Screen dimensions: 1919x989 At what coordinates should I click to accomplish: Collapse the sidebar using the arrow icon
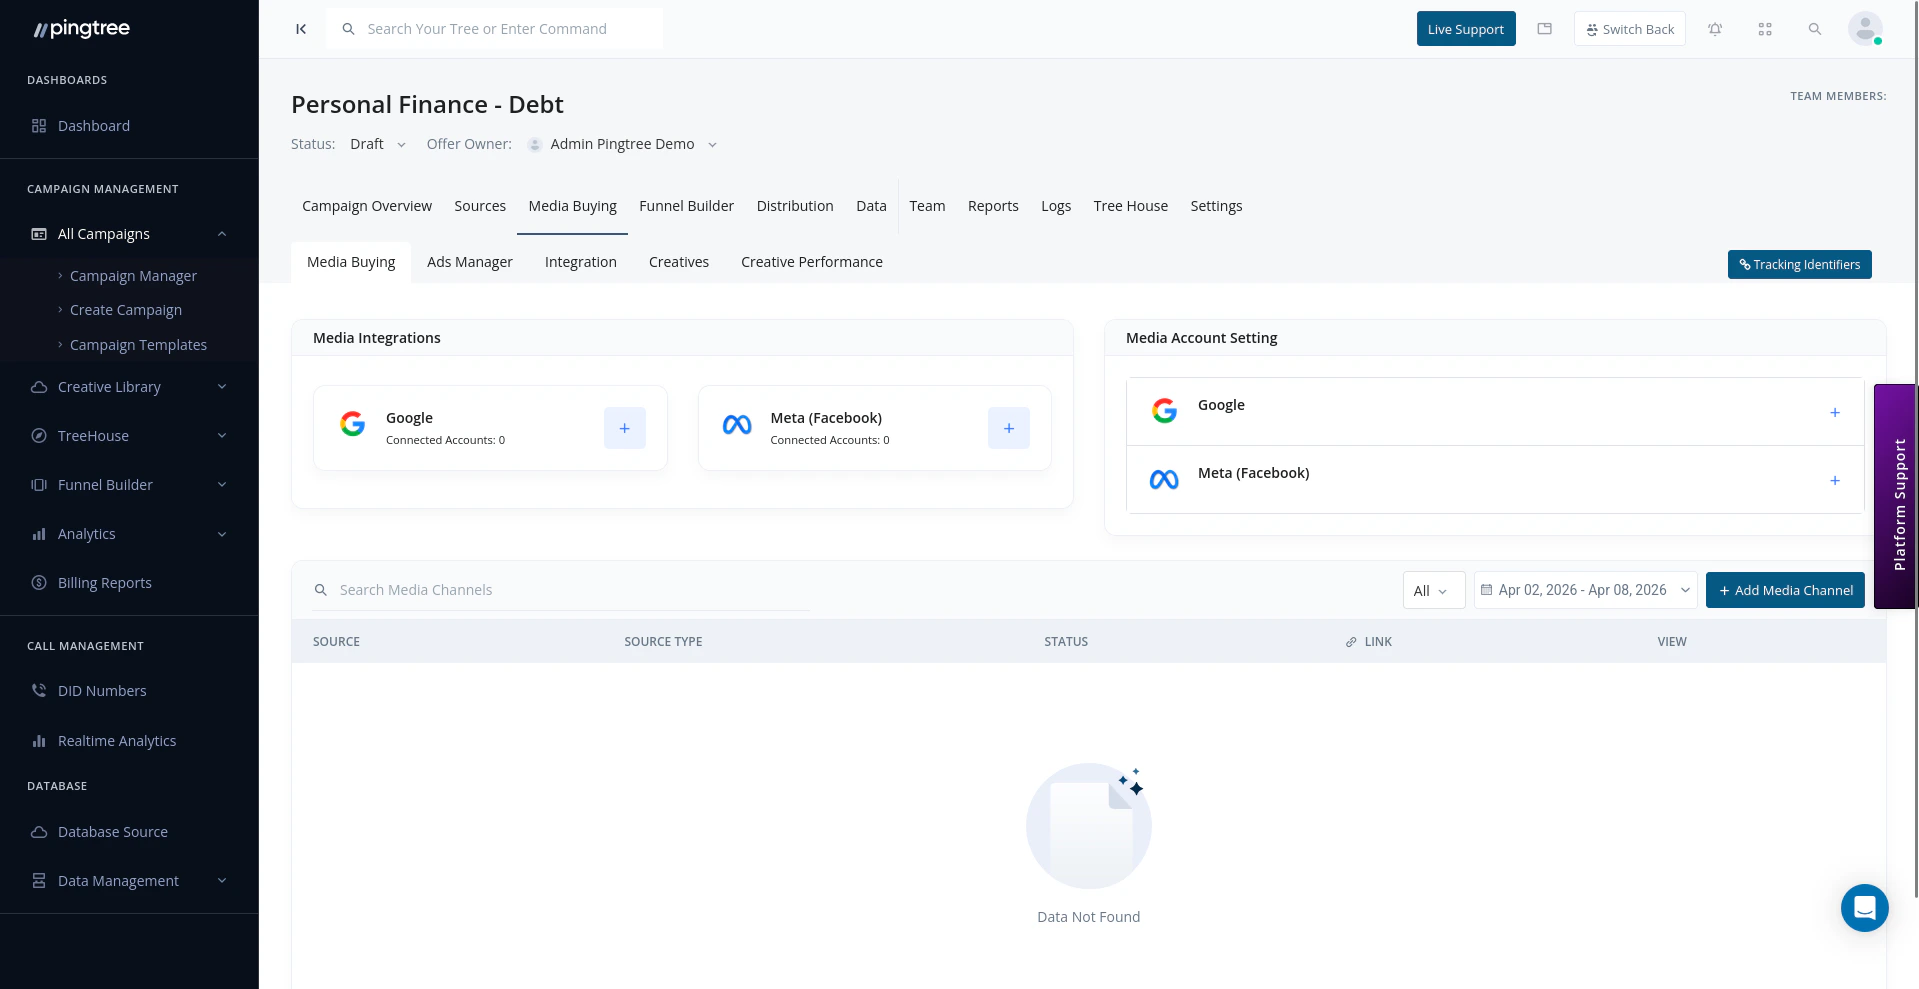(x=301, y=29)
